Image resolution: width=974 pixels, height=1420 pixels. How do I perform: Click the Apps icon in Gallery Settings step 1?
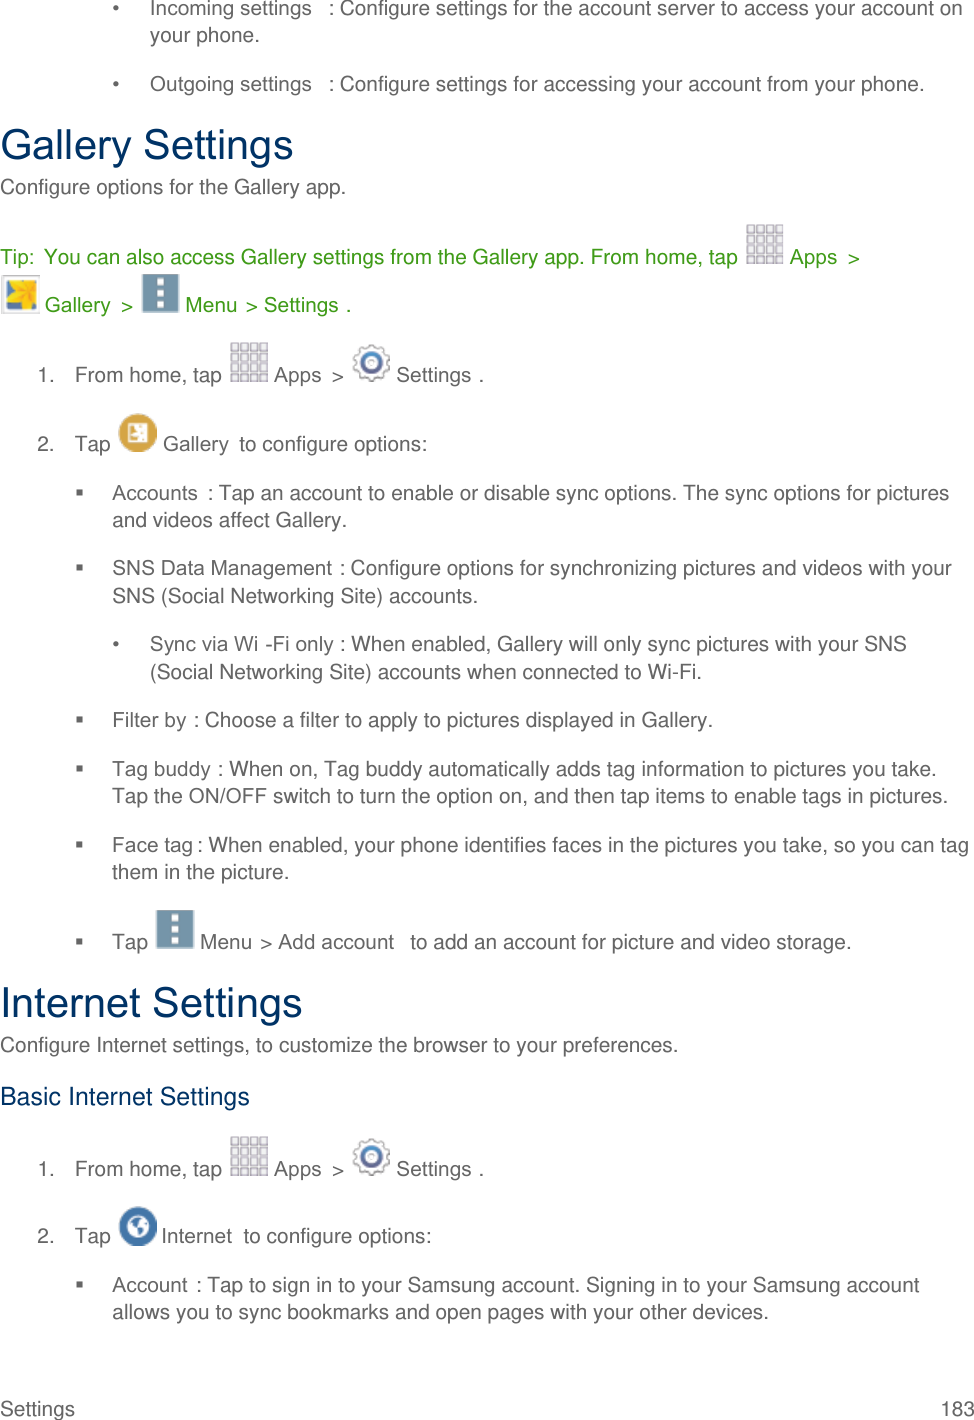[249, 363]
